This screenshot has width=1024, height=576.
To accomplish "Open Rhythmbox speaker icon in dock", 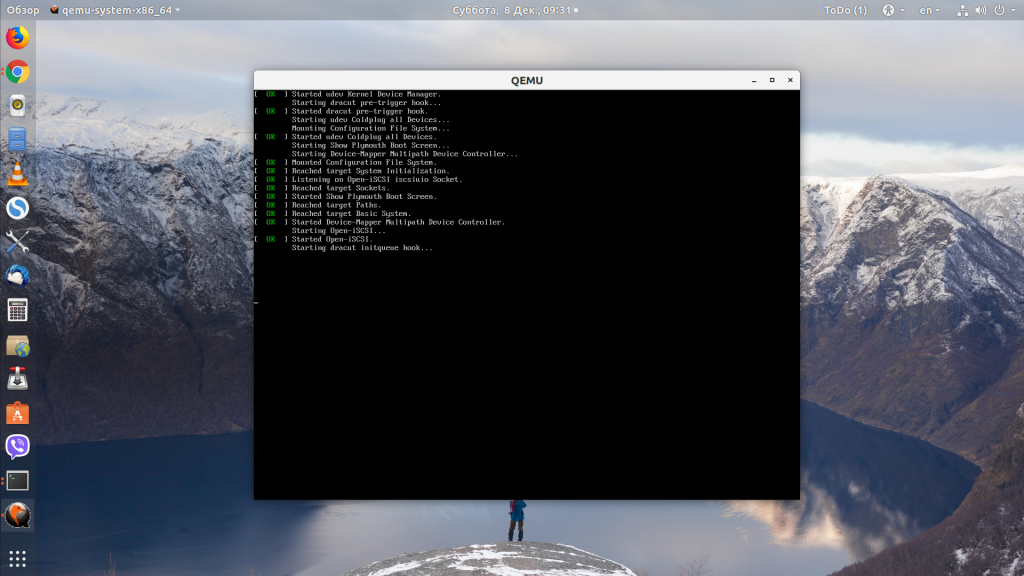I will pyautogui.click(x=18, y=106).
